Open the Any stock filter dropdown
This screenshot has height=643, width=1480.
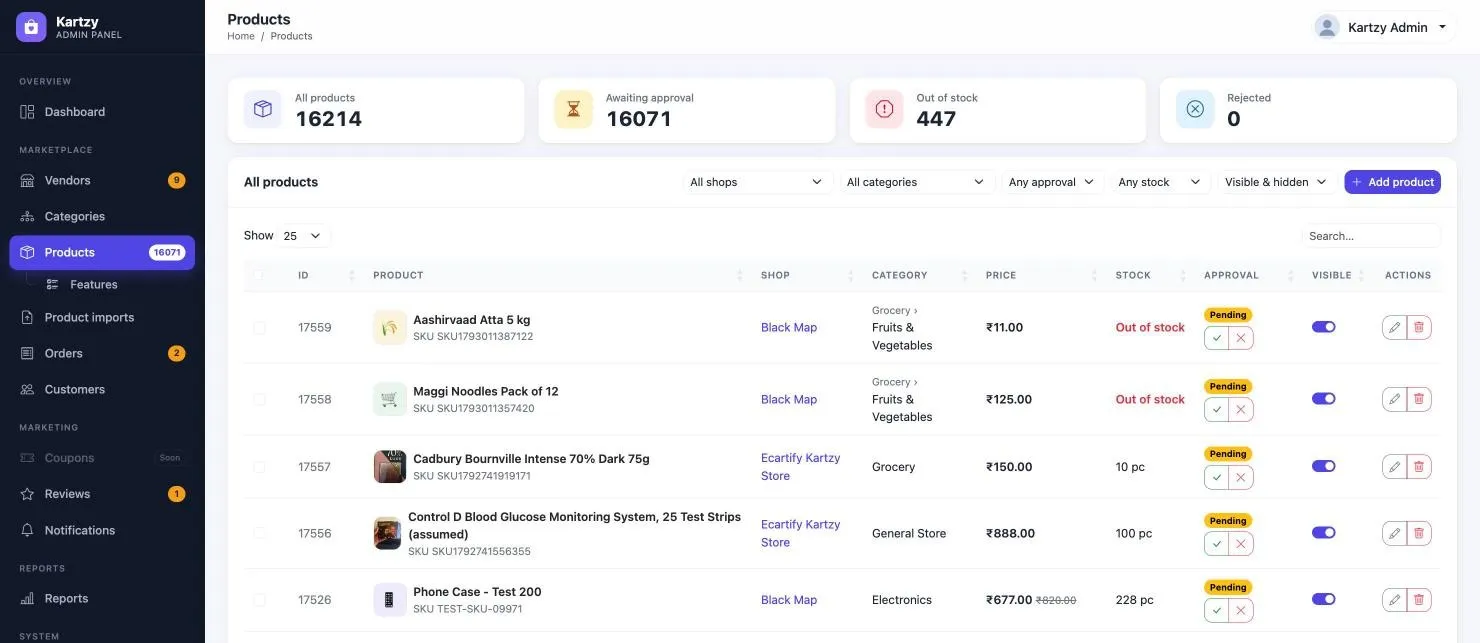click(x=1160, y=182)
